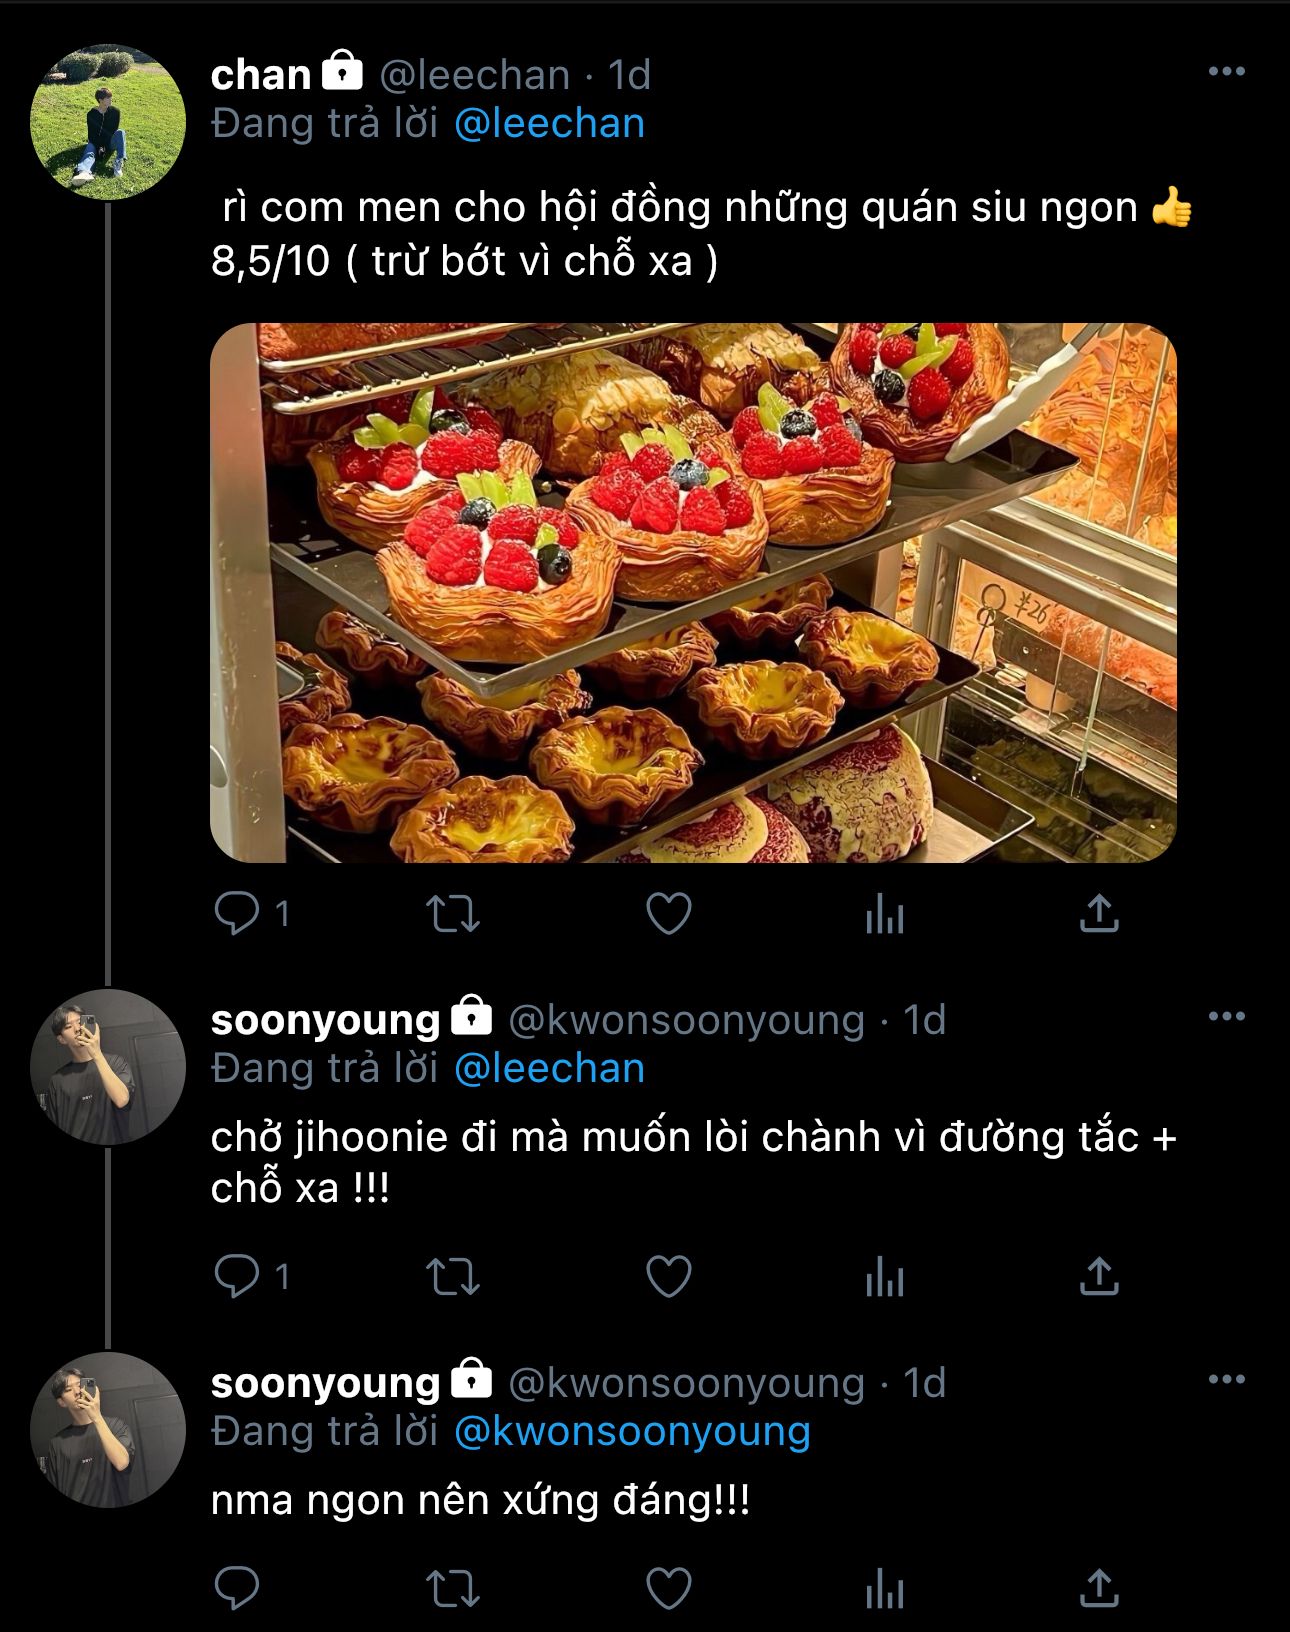Like soonyoung's 'chở jihoonie' reply

point(668,1276)
